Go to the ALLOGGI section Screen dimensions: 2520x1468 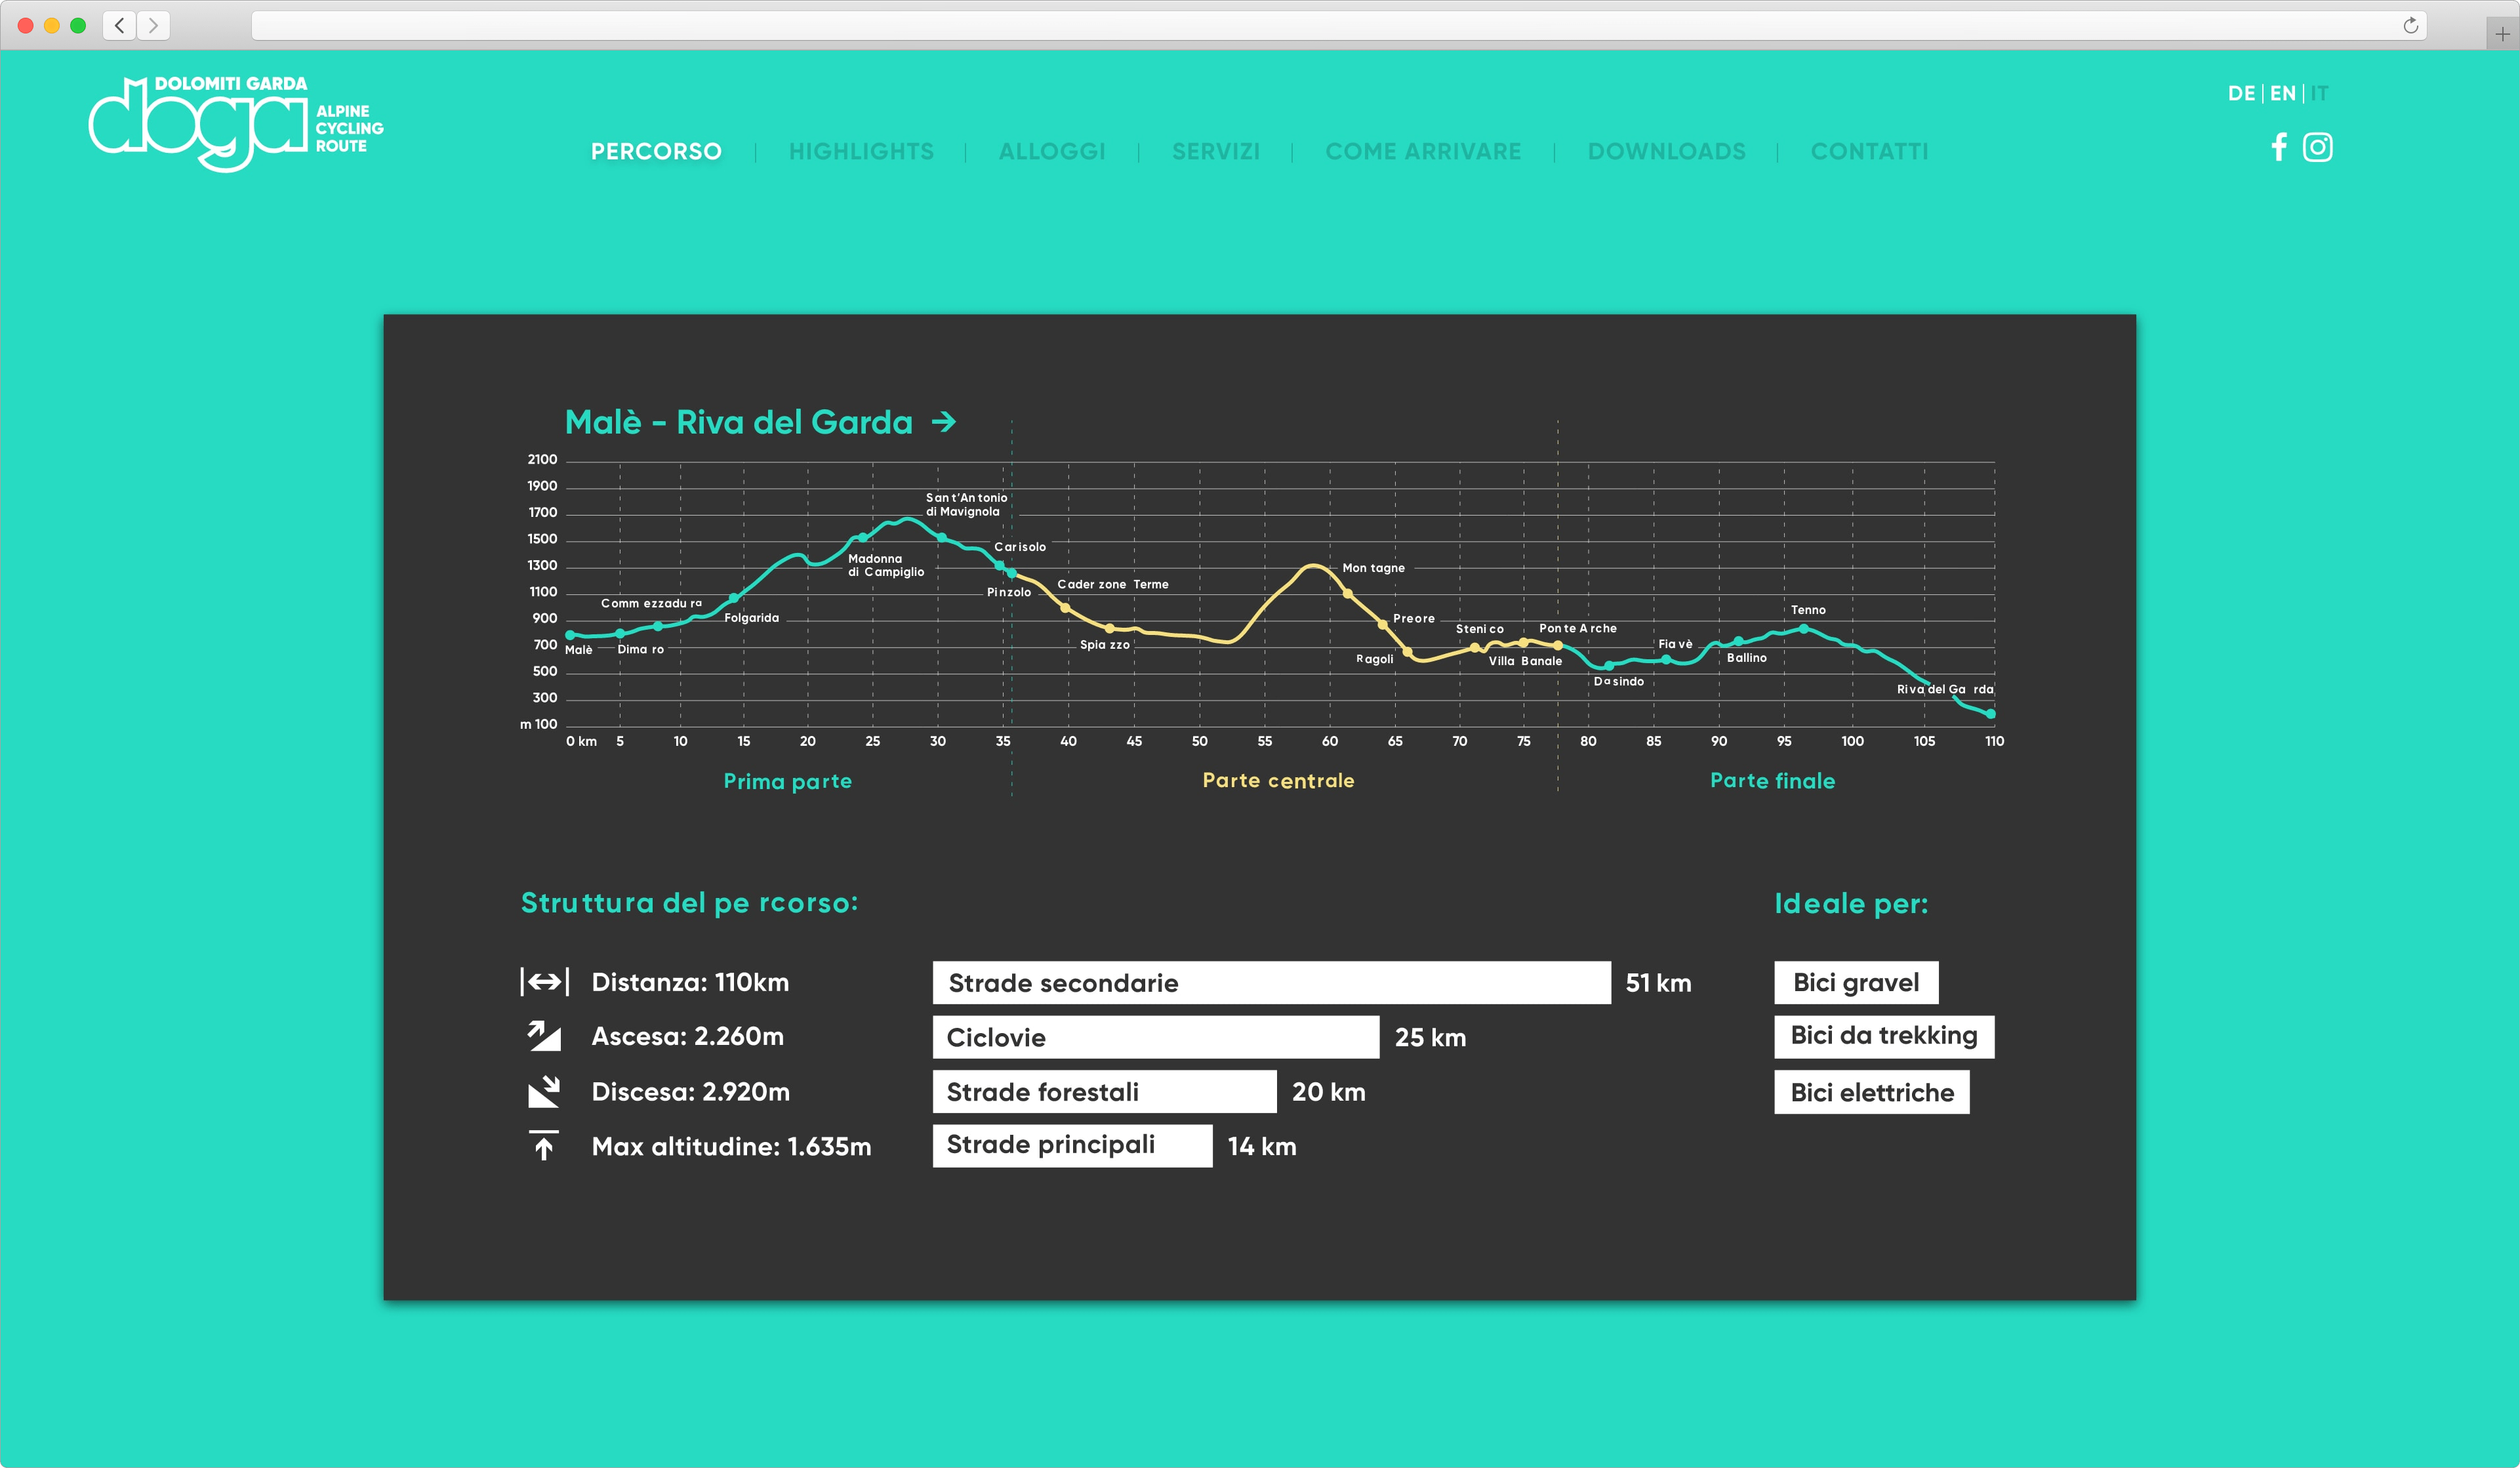1052,151
